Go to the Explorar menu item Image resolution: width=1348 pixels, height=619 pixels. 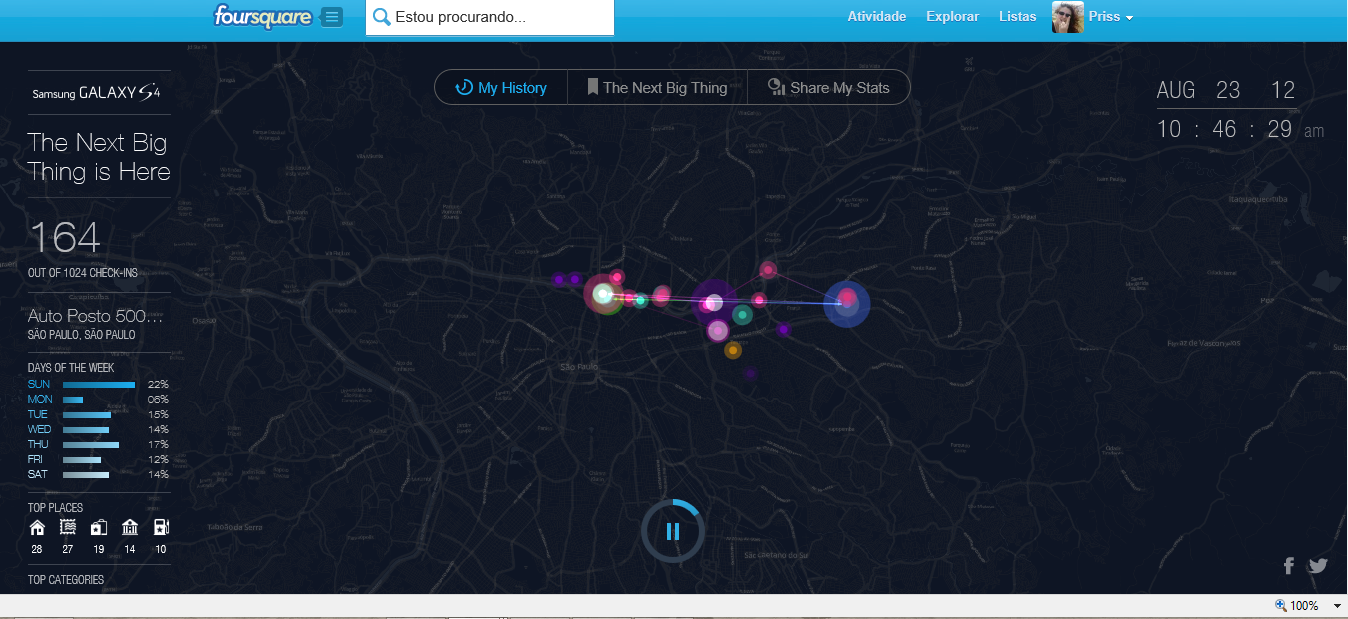pos(952,17)
